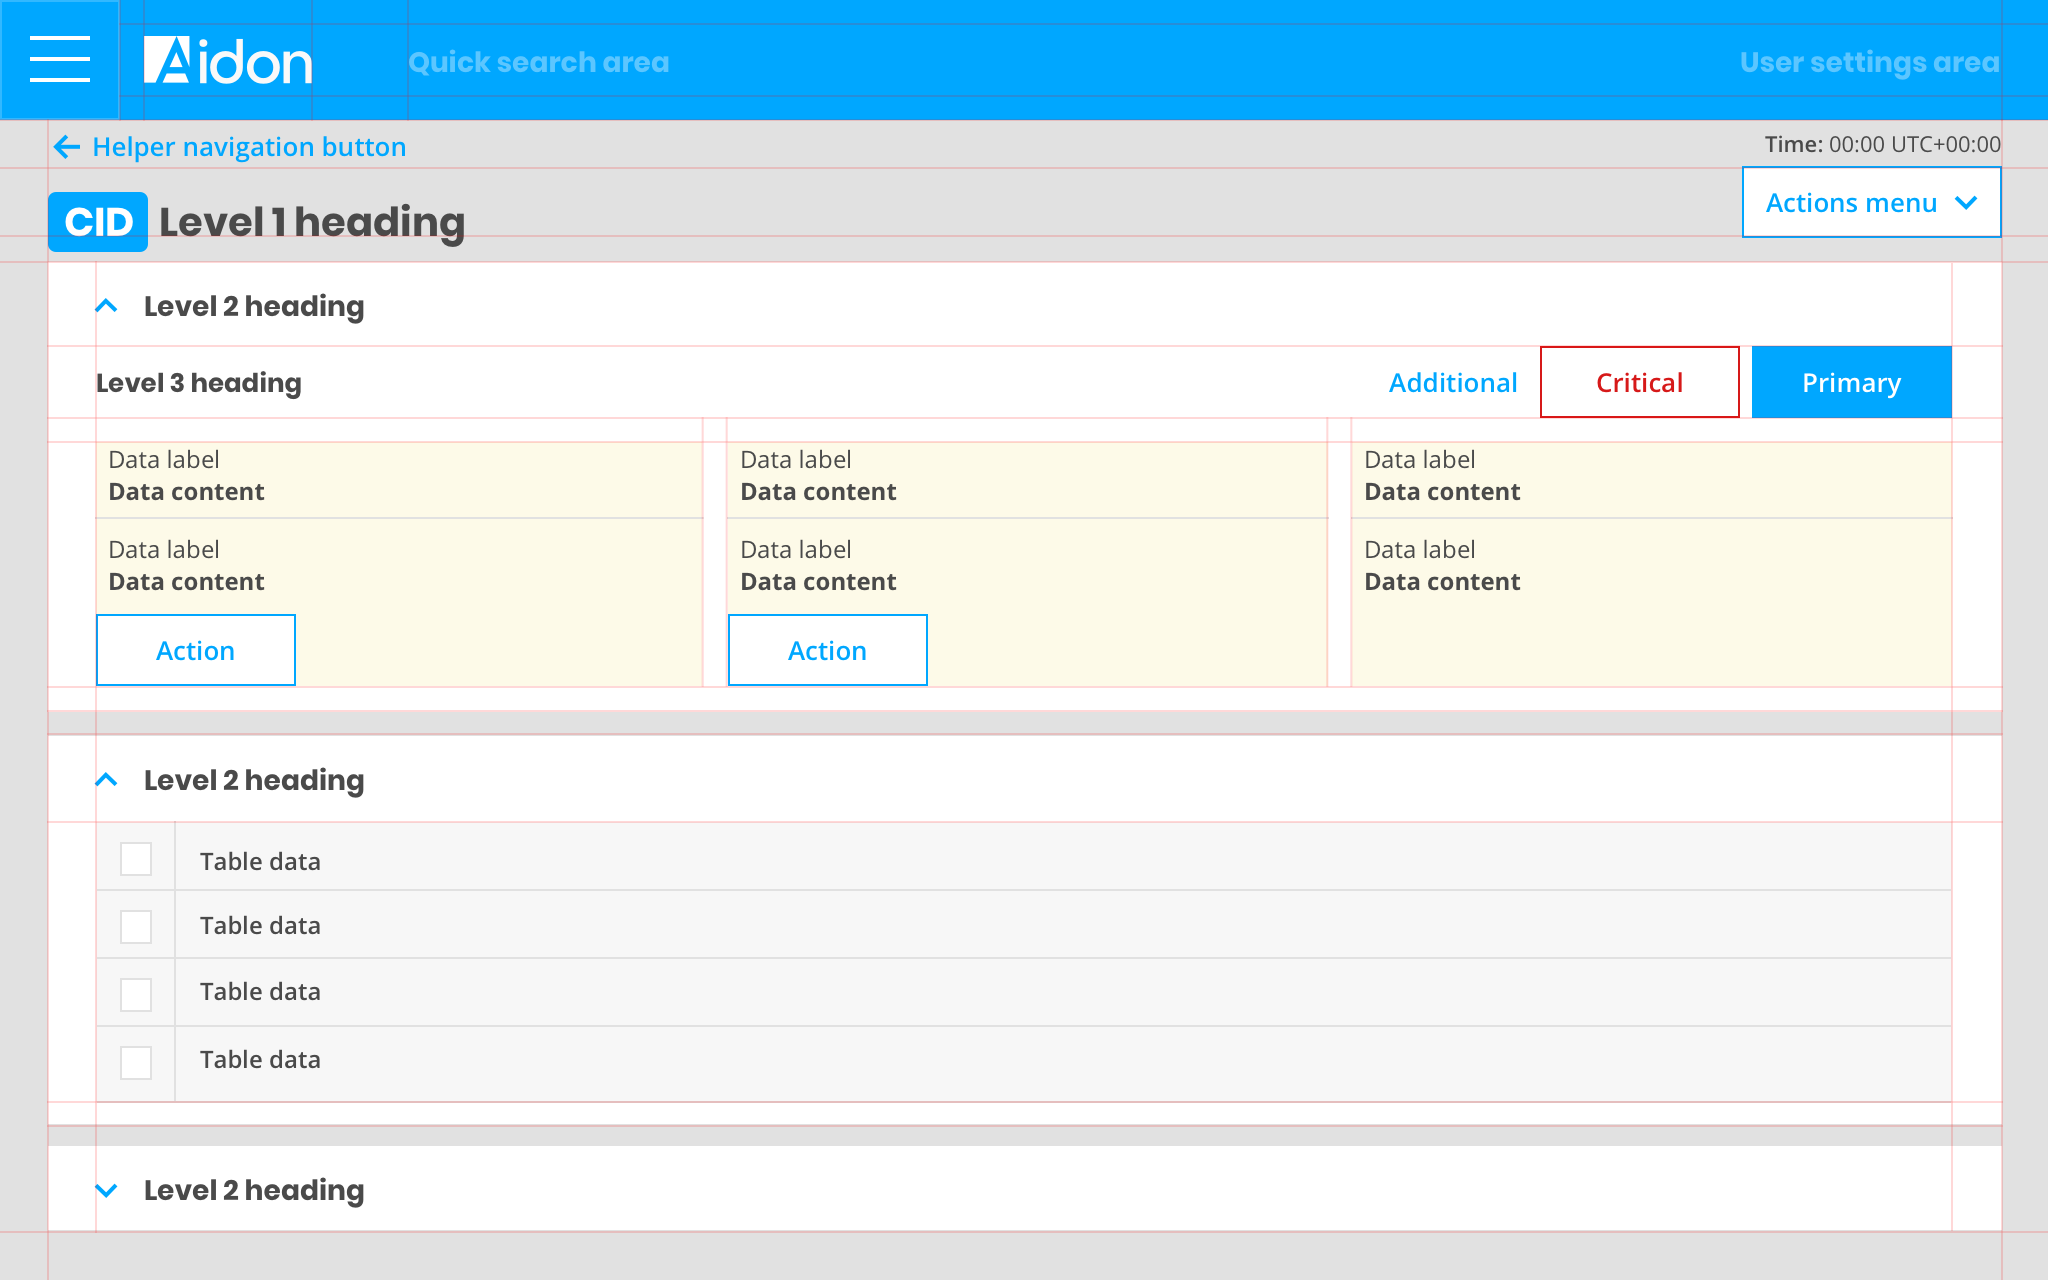Open the hamburger menu
Viewport: 2048px width, 1280px height.
(x=60, y=60)
